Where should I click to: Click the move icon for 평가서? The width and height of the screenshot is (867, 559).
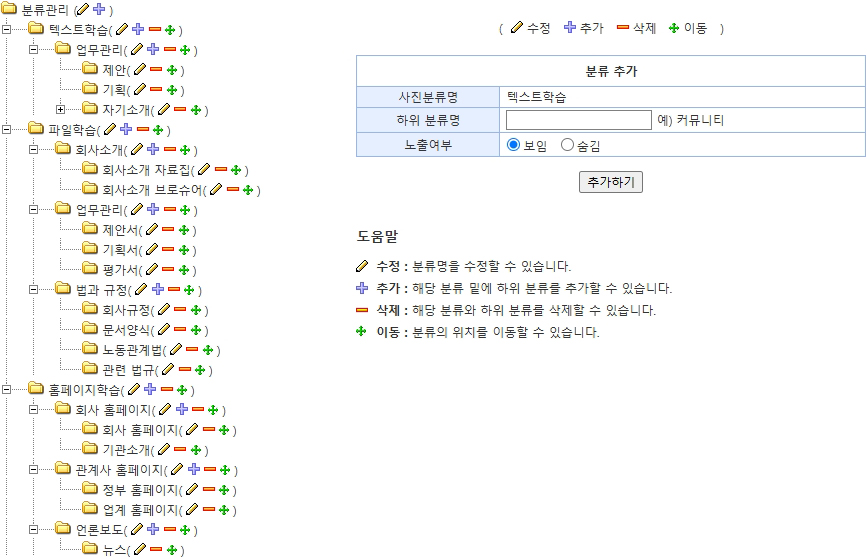[184, 270]
